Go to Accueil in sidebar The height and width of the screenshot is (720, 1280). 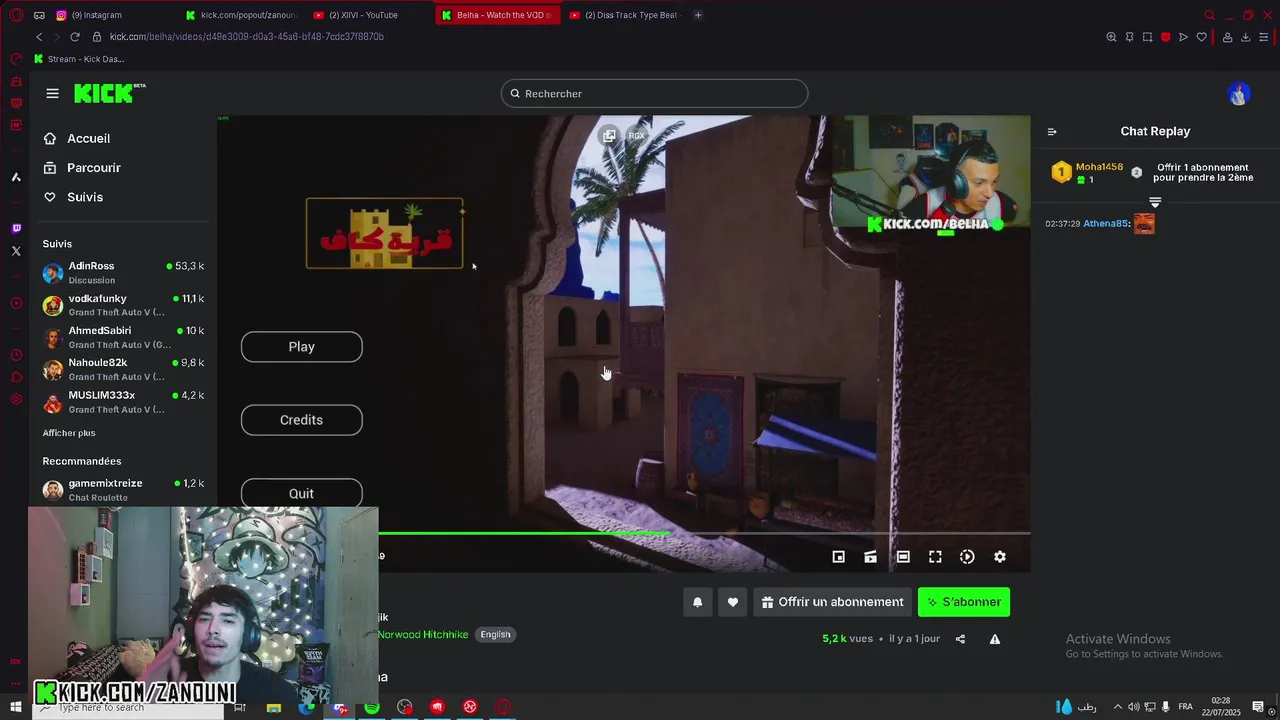77,139
